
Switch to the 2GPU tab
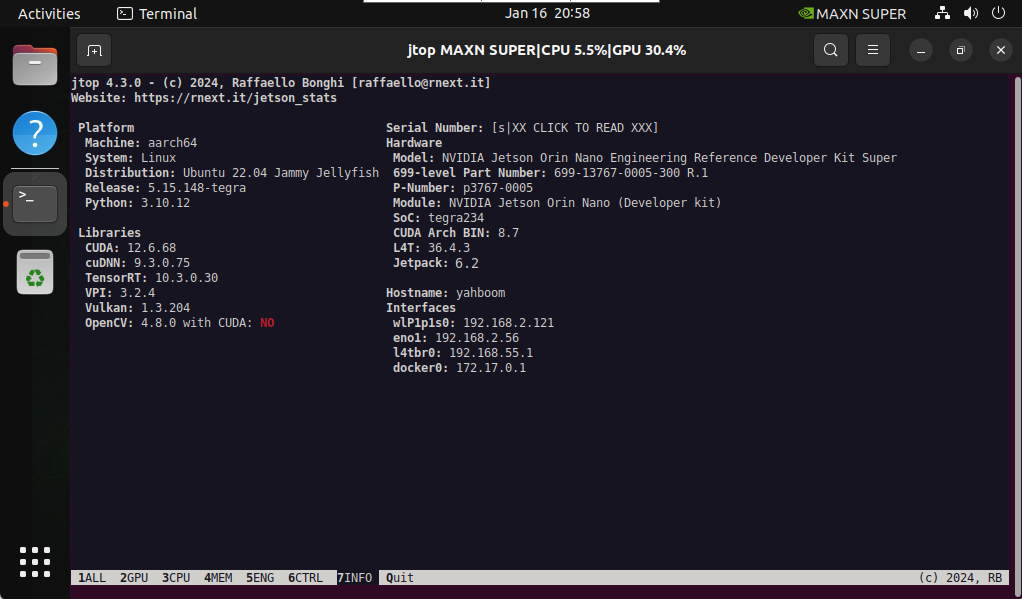134,578
